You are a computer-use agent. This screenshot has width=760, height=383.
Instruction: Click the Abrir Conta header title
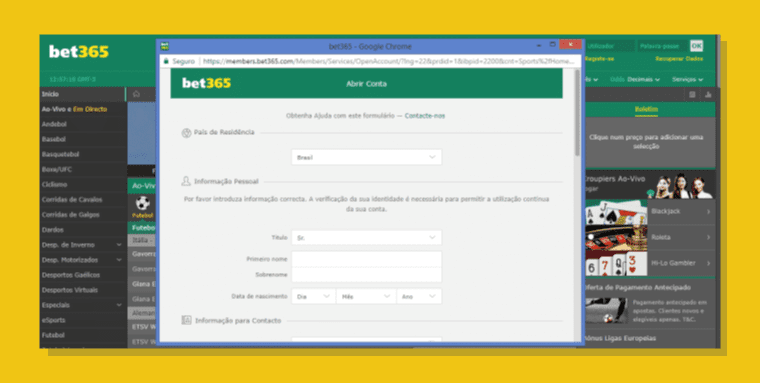click(x=366, y=84)
